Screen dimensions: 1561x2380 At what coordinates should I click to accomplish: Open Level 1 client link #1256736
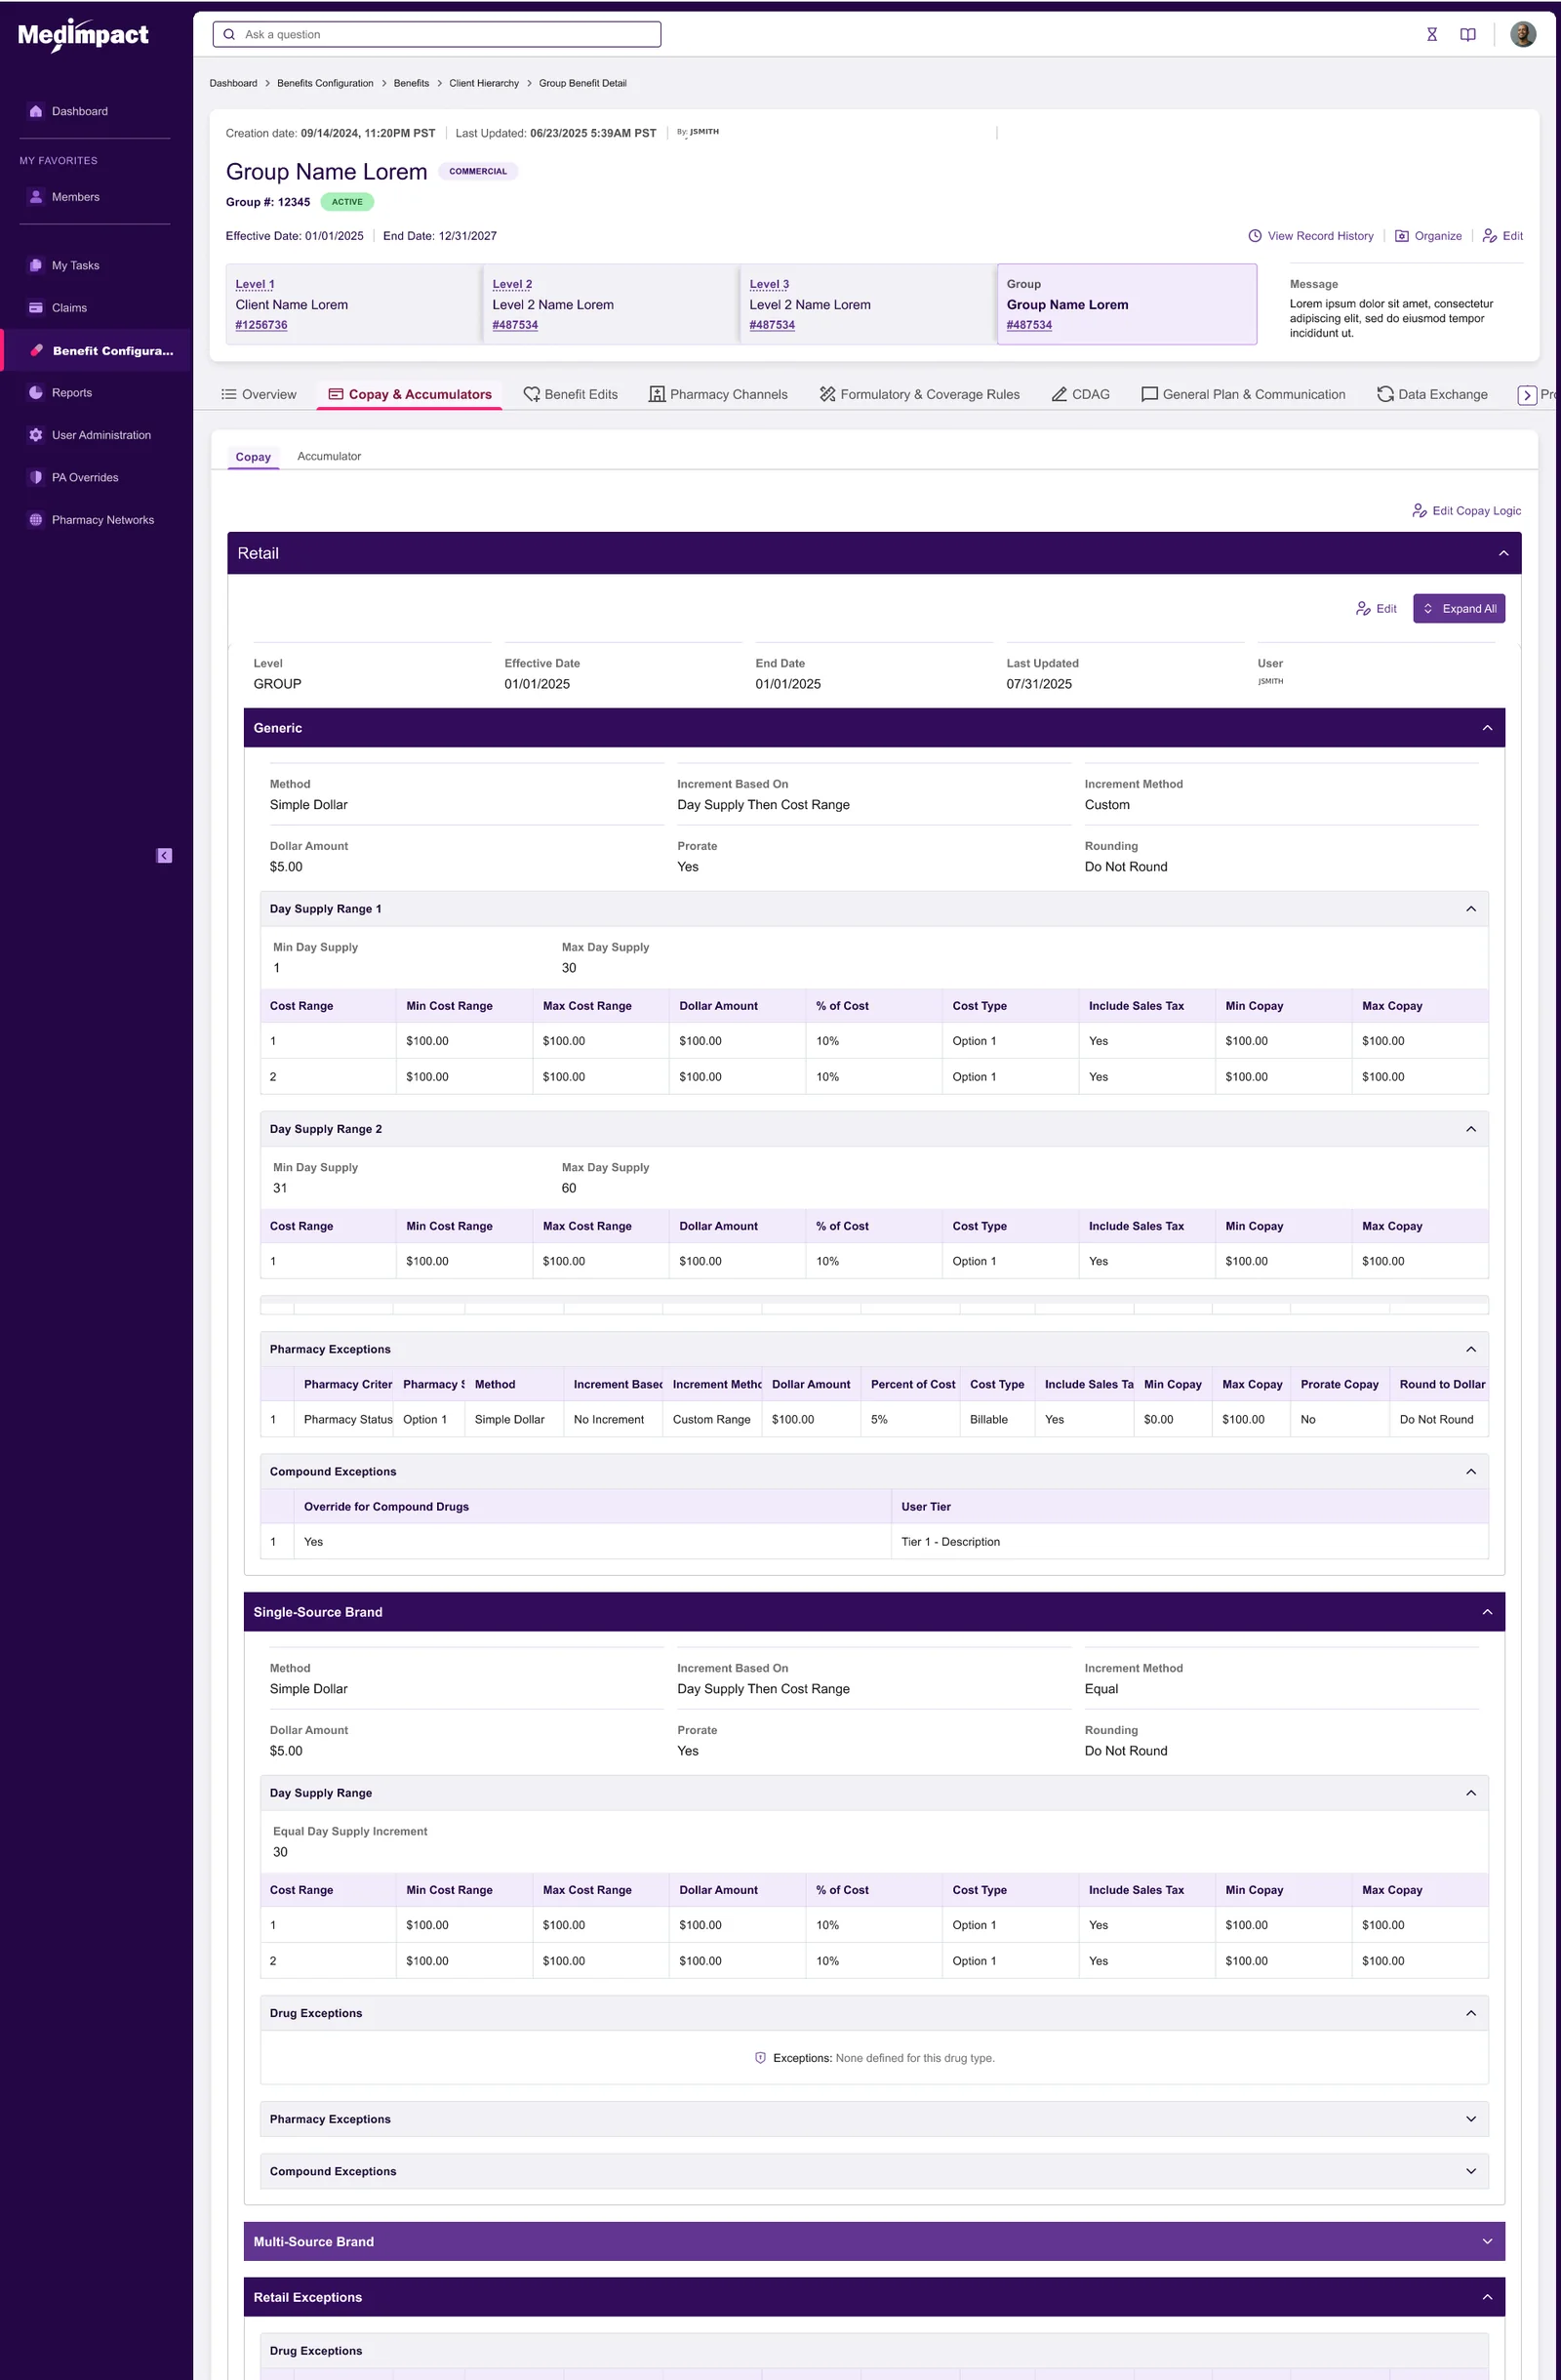click(x=261, y=325)
